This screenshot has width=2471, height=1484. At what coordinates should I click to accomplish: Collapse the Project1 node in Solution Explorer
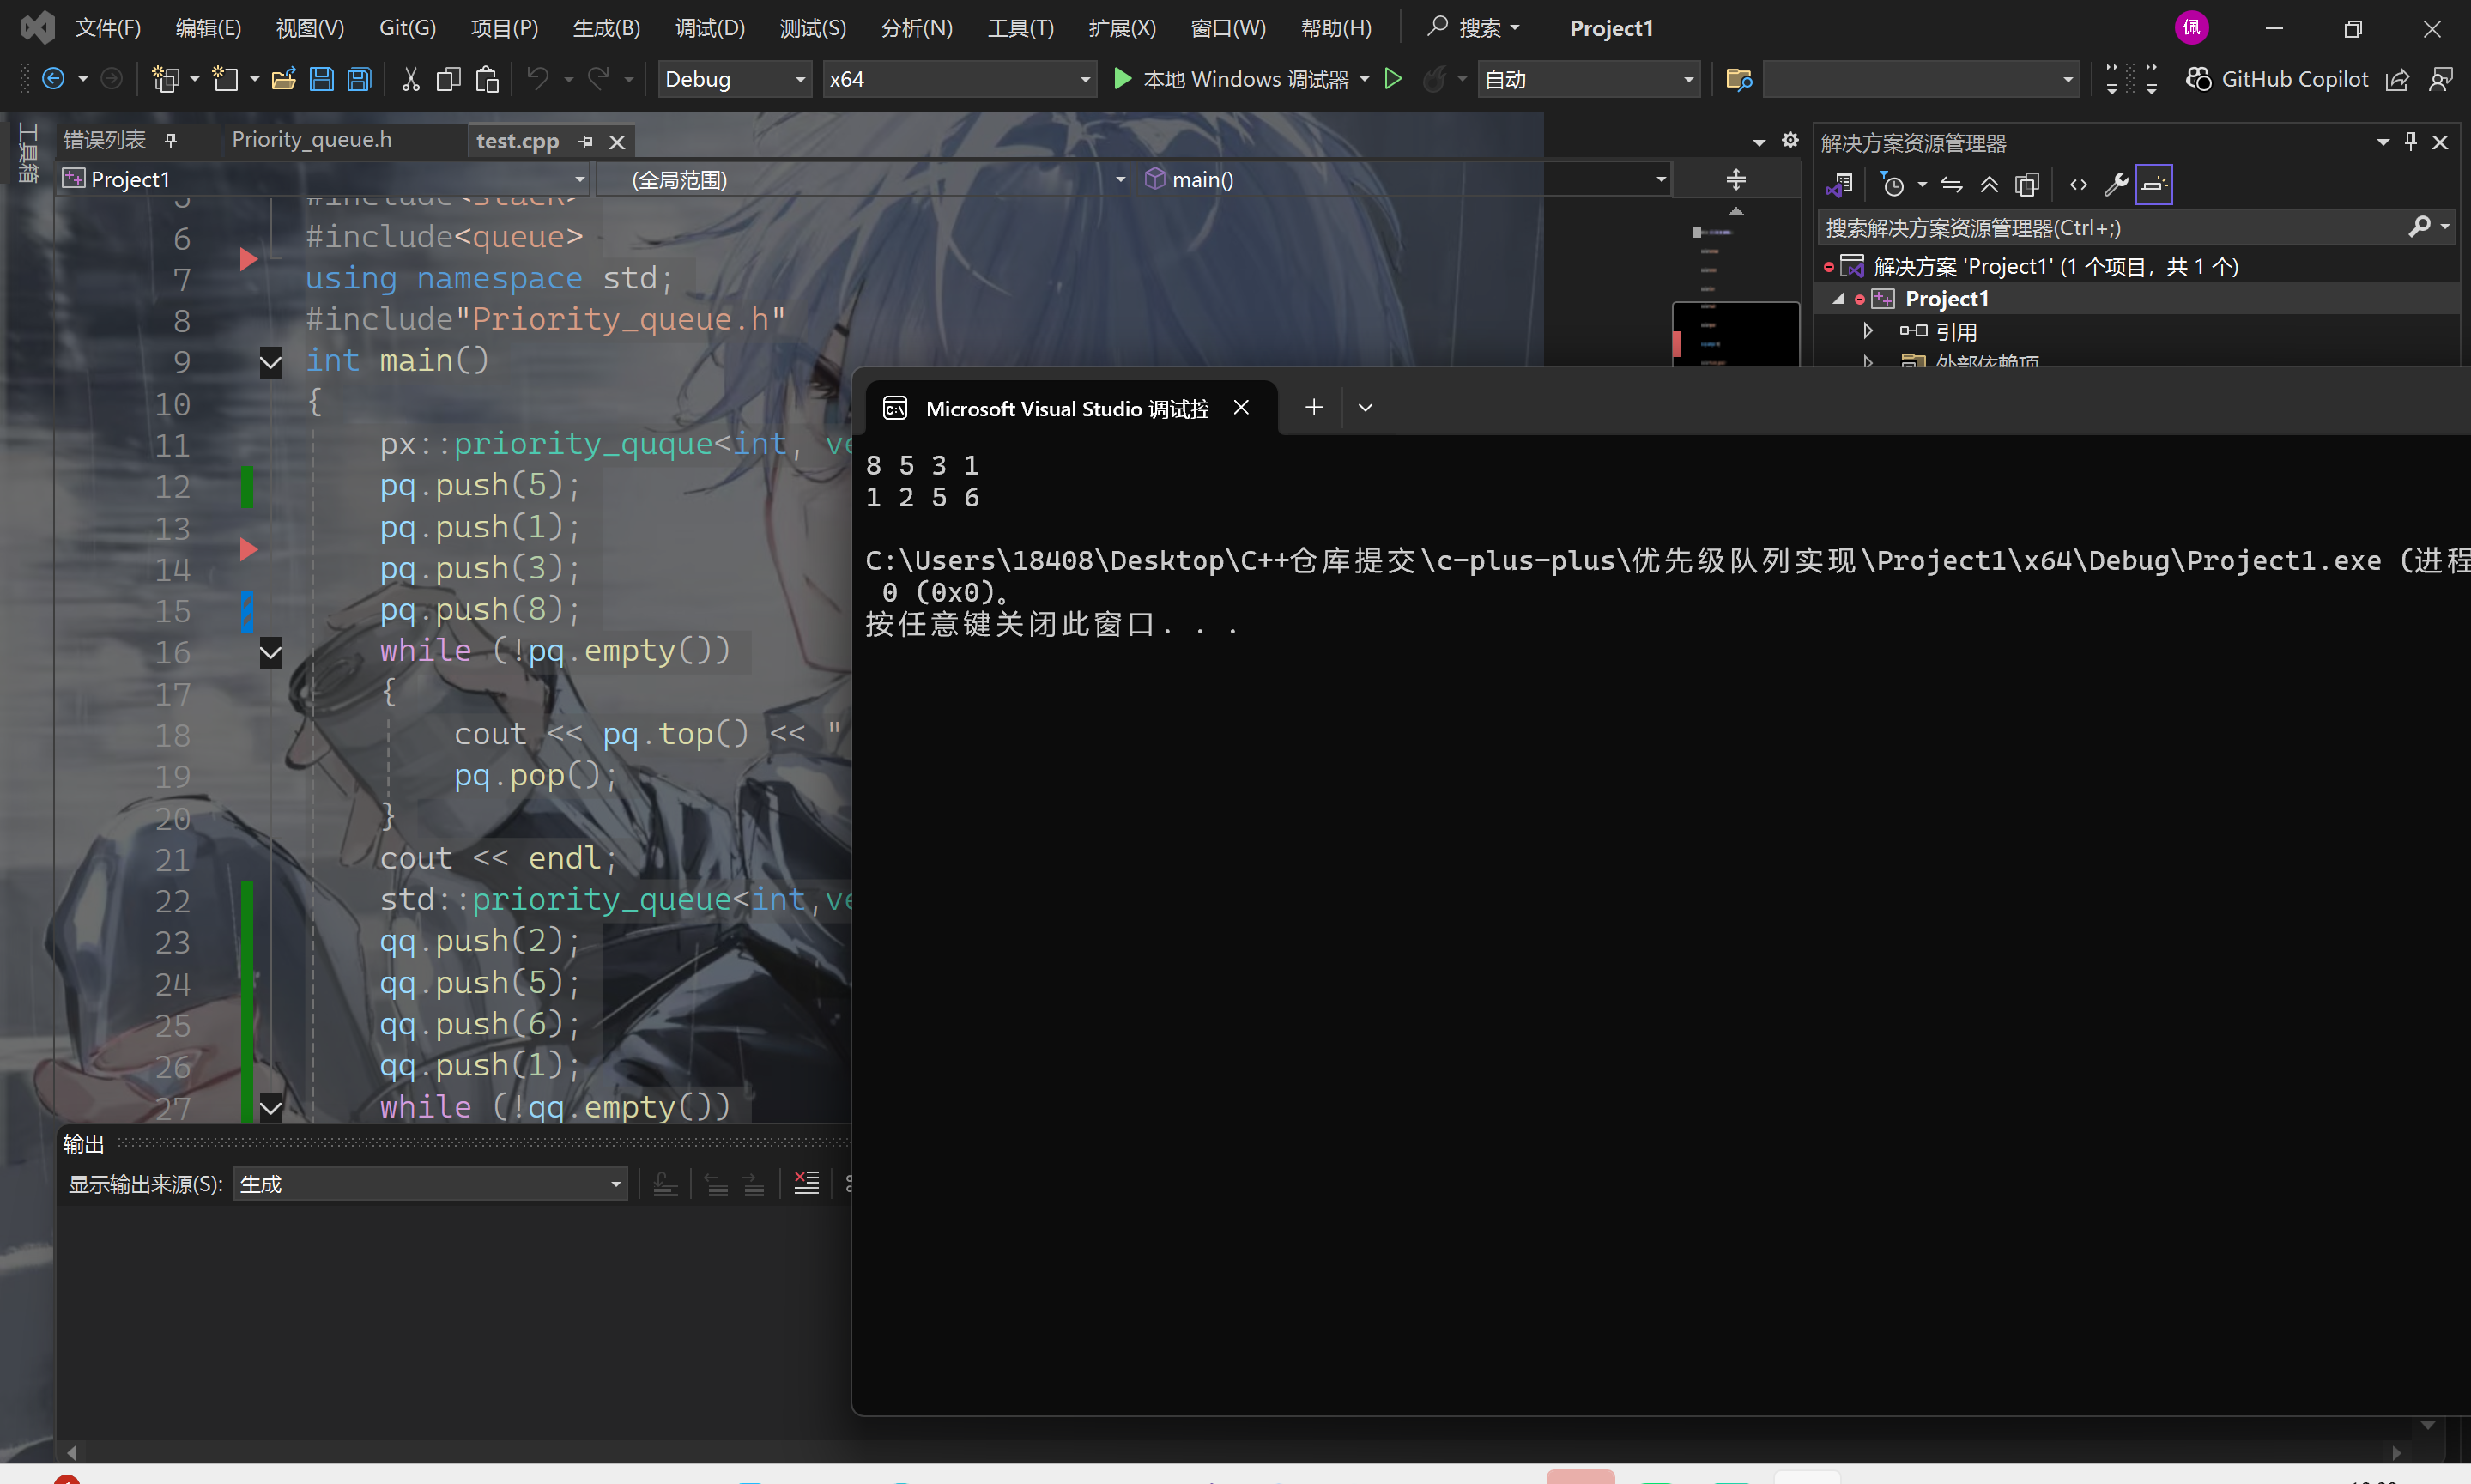click(1838, 299)
